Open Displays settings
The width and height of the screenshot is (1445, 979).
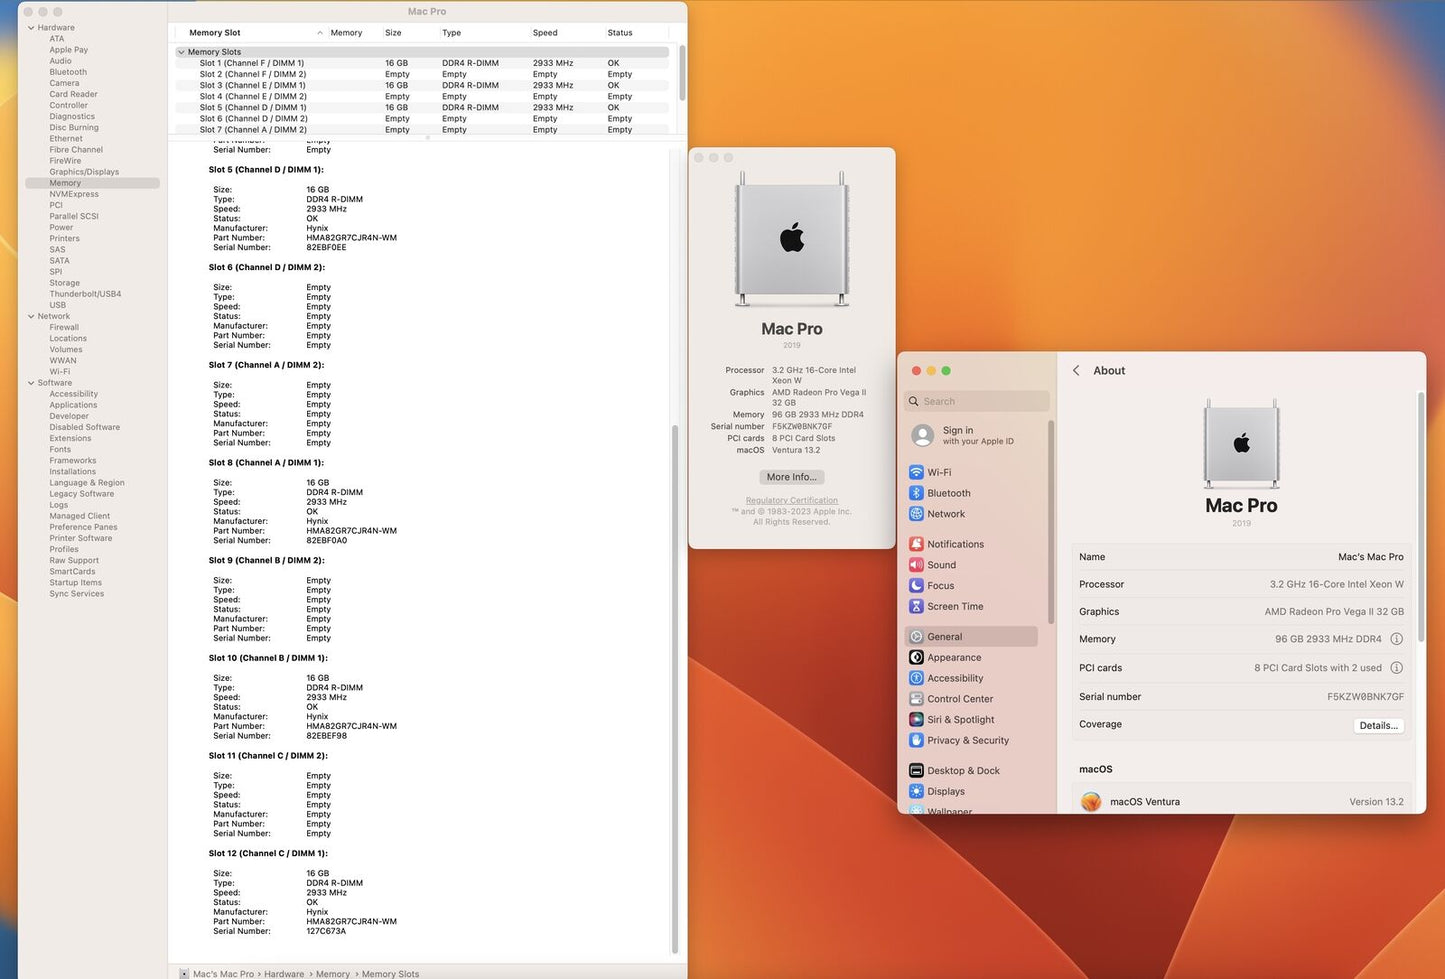pyautogui.click(x=944, y=791)
